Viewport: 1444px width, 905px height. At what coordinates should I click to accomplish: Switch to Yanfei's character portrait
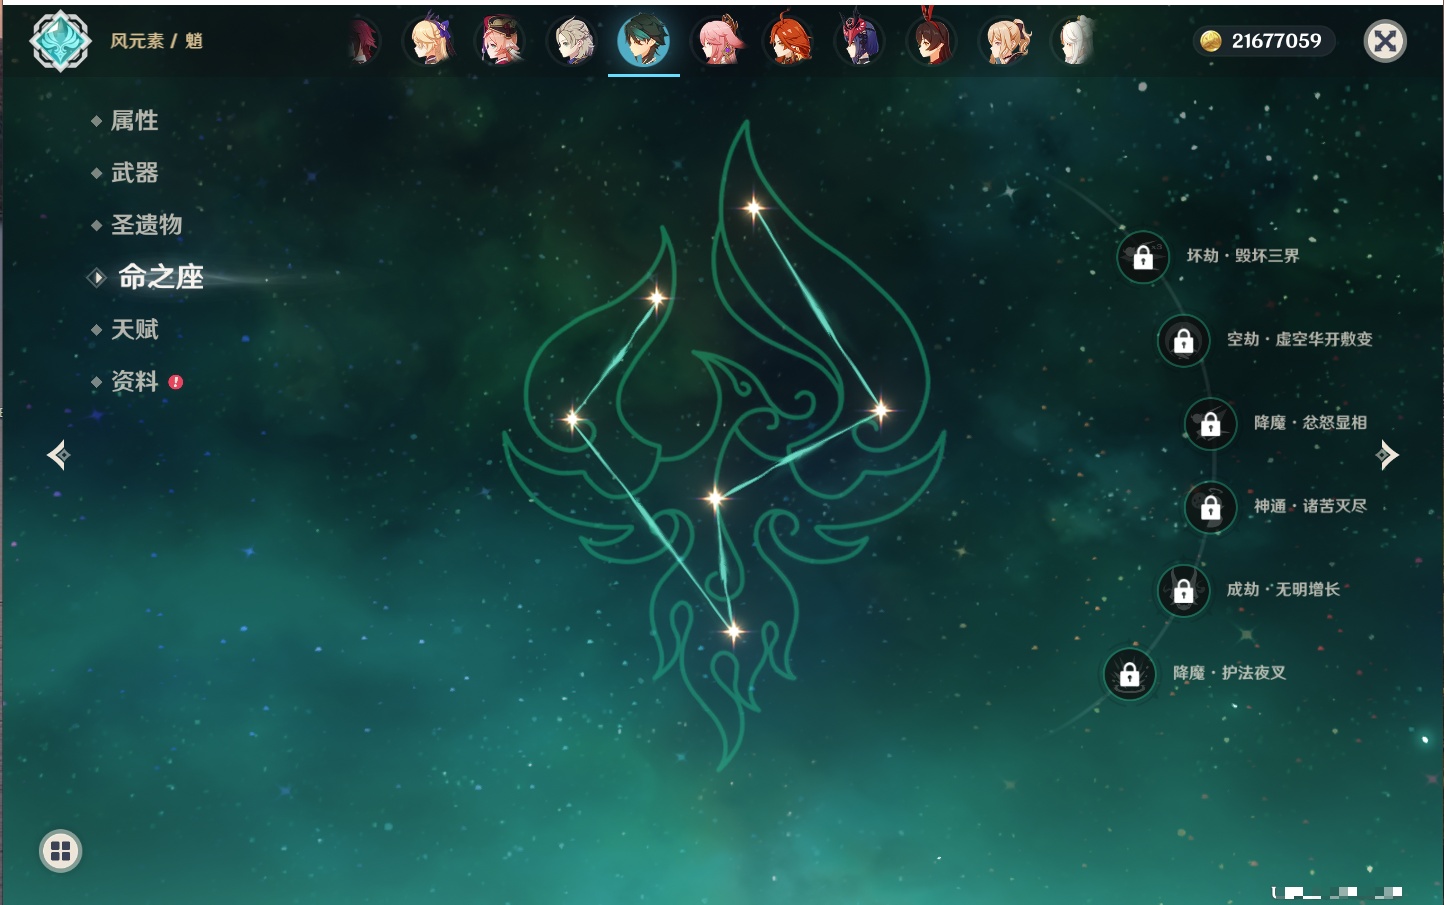point(501,42)
